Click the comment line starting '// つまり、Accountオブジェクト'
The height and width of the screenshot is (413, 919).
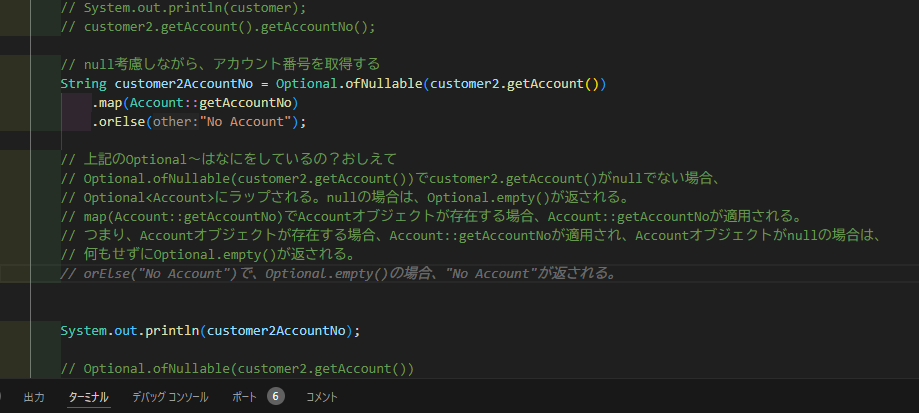(x=471, y=235)
